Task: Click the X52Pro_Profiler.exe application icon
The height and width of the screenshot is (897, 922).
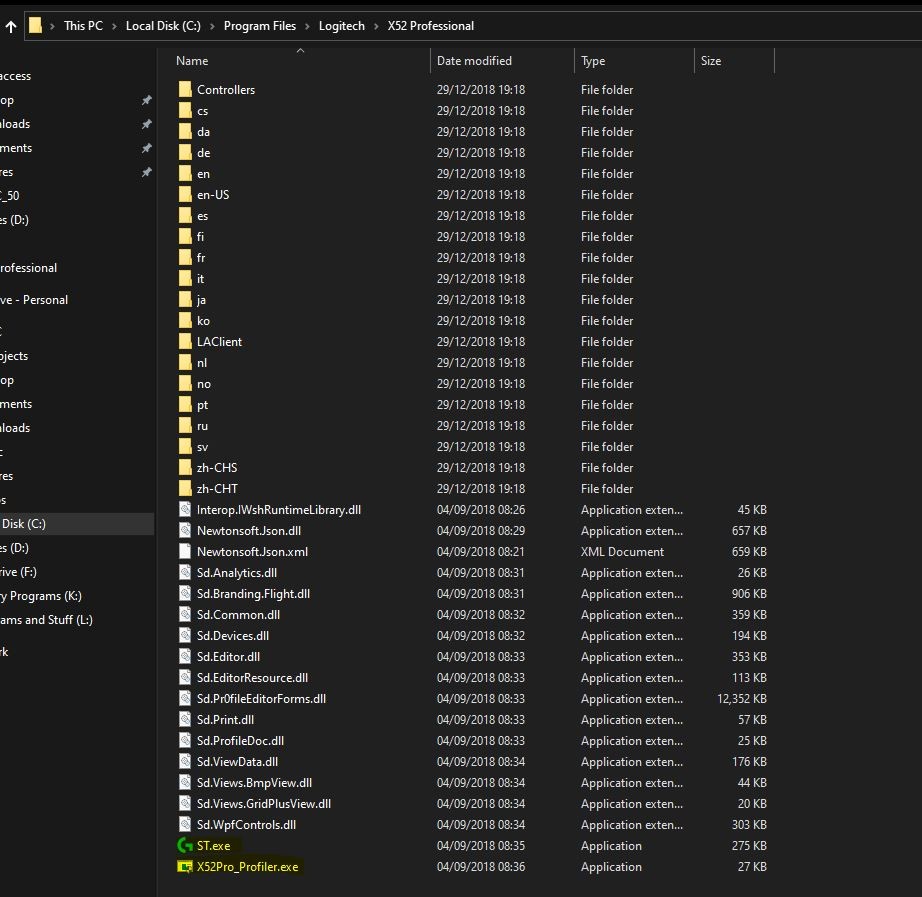Action: click(185, 866)
